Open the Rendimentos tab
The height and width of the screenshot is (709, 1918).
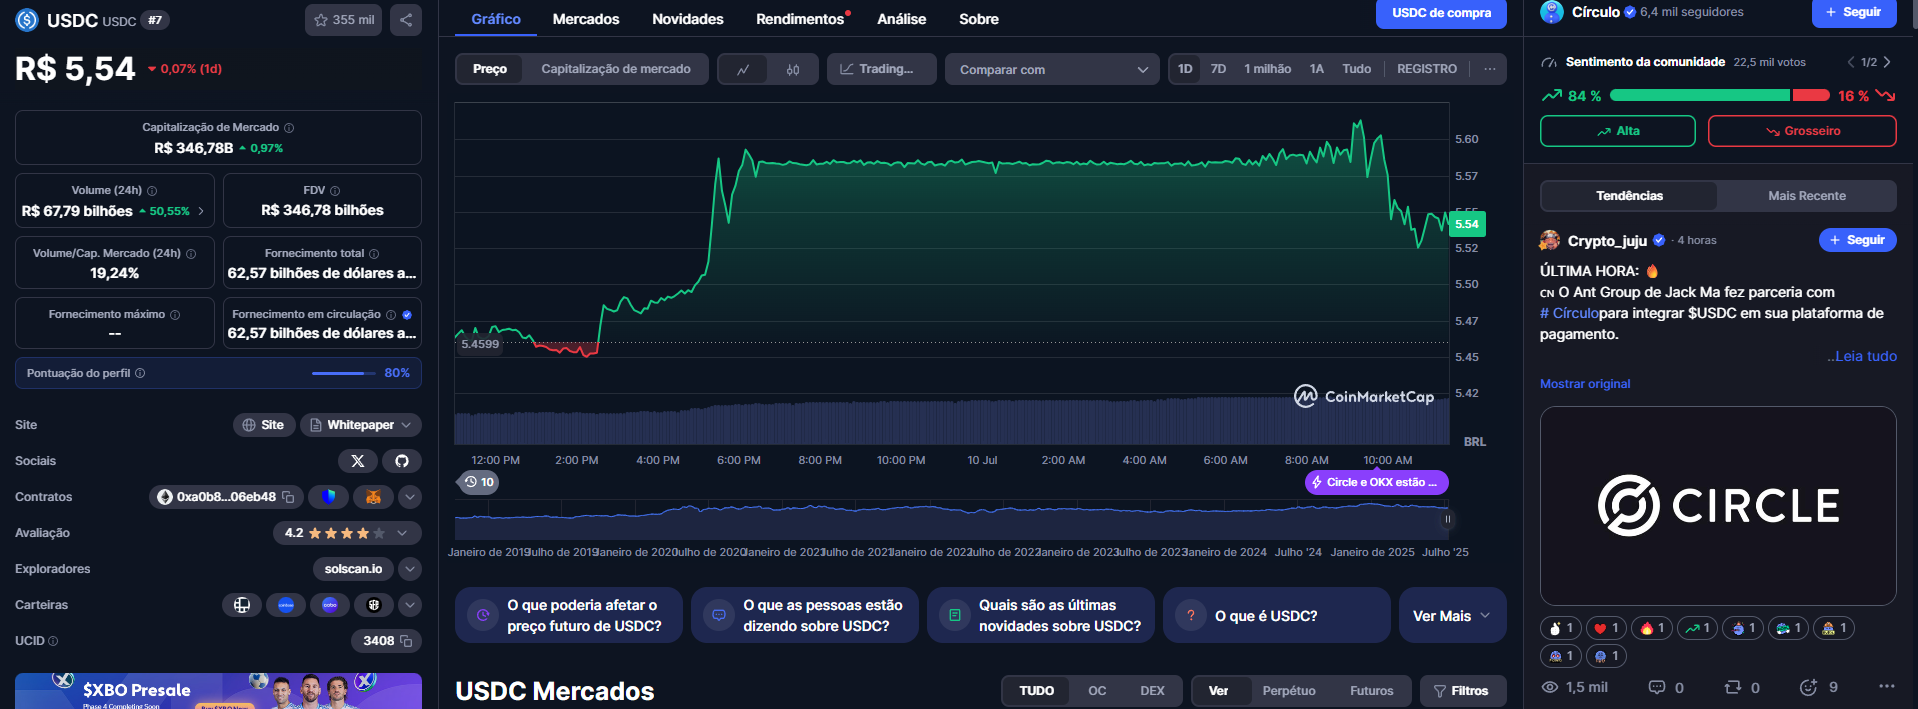tap(800, 19)
